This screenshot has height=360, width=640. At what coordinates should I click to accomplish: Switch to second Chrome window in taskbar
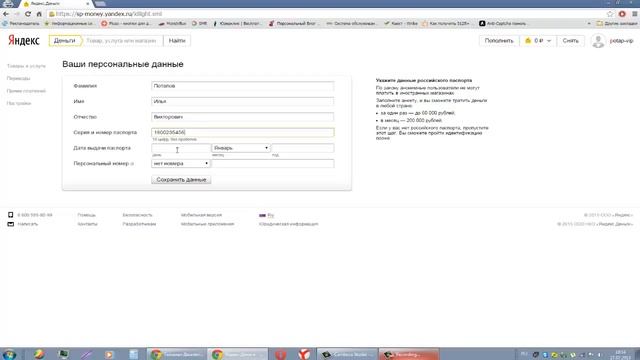(x=238, y=354)
